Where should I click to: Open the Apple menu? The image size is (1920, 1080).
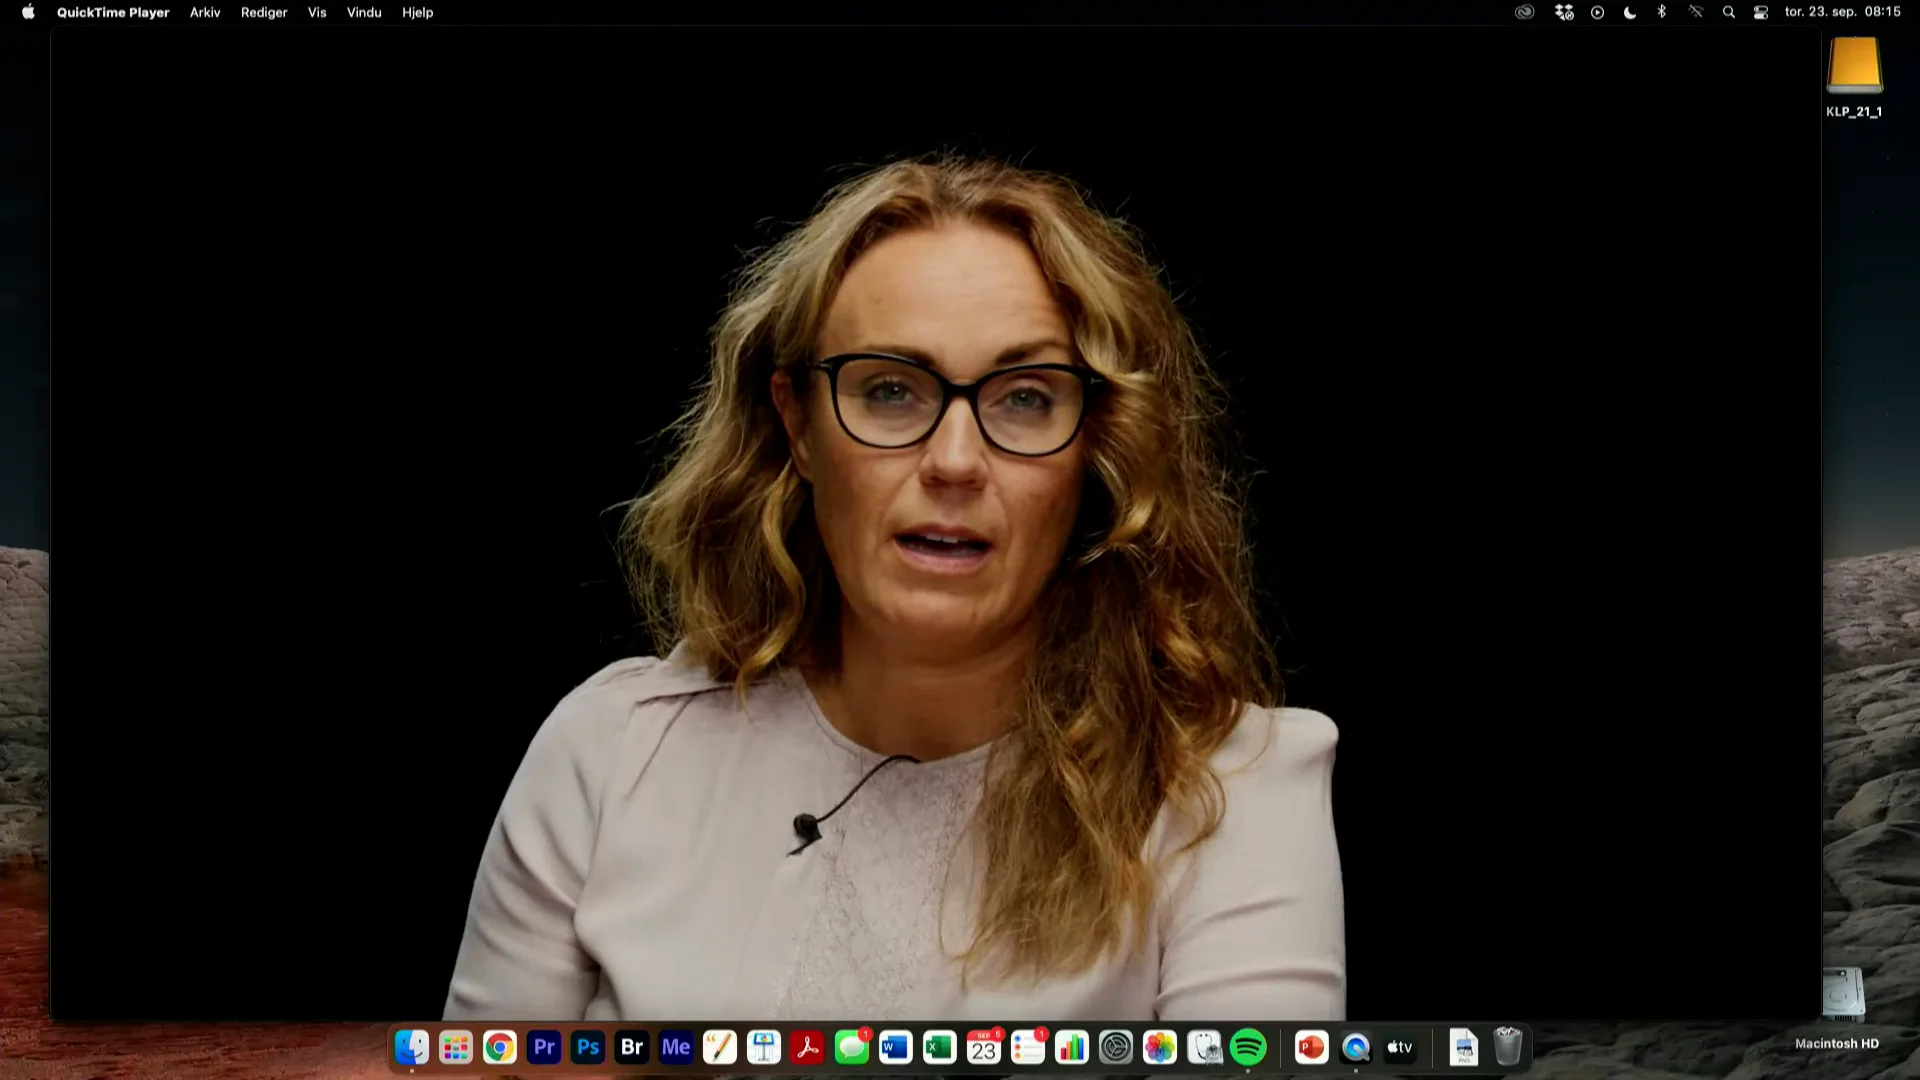tap(28, 12)
